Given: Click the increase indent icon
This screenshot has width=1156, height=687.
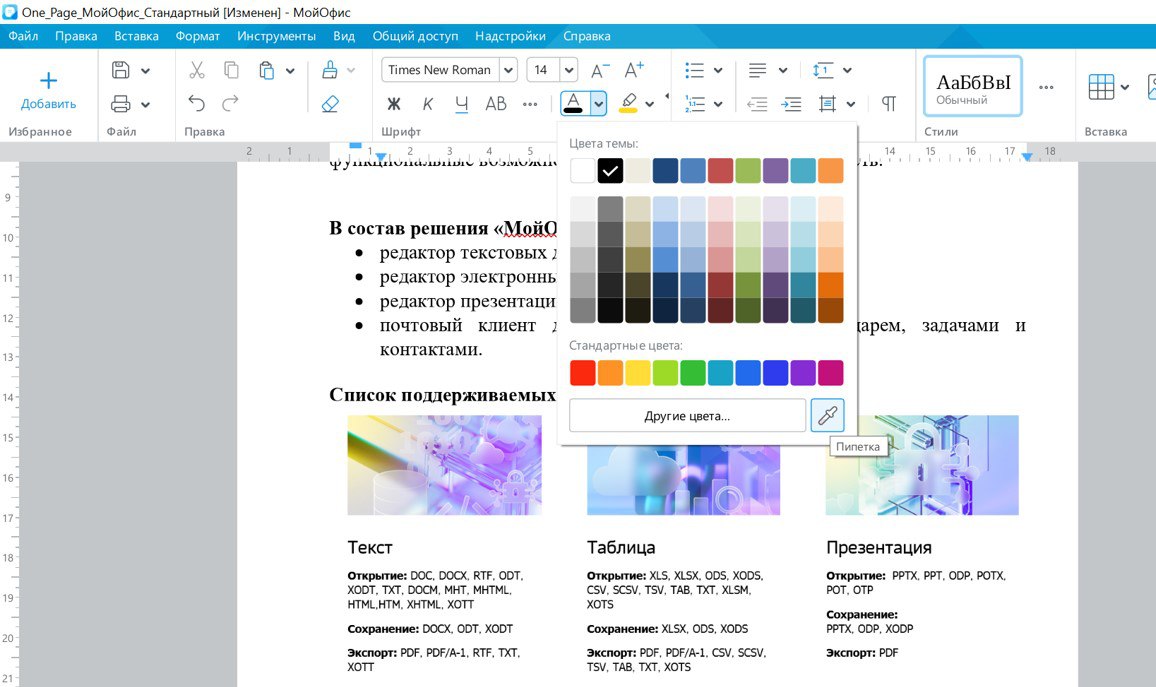Looking at the screenshot, I should click(791, 103).
